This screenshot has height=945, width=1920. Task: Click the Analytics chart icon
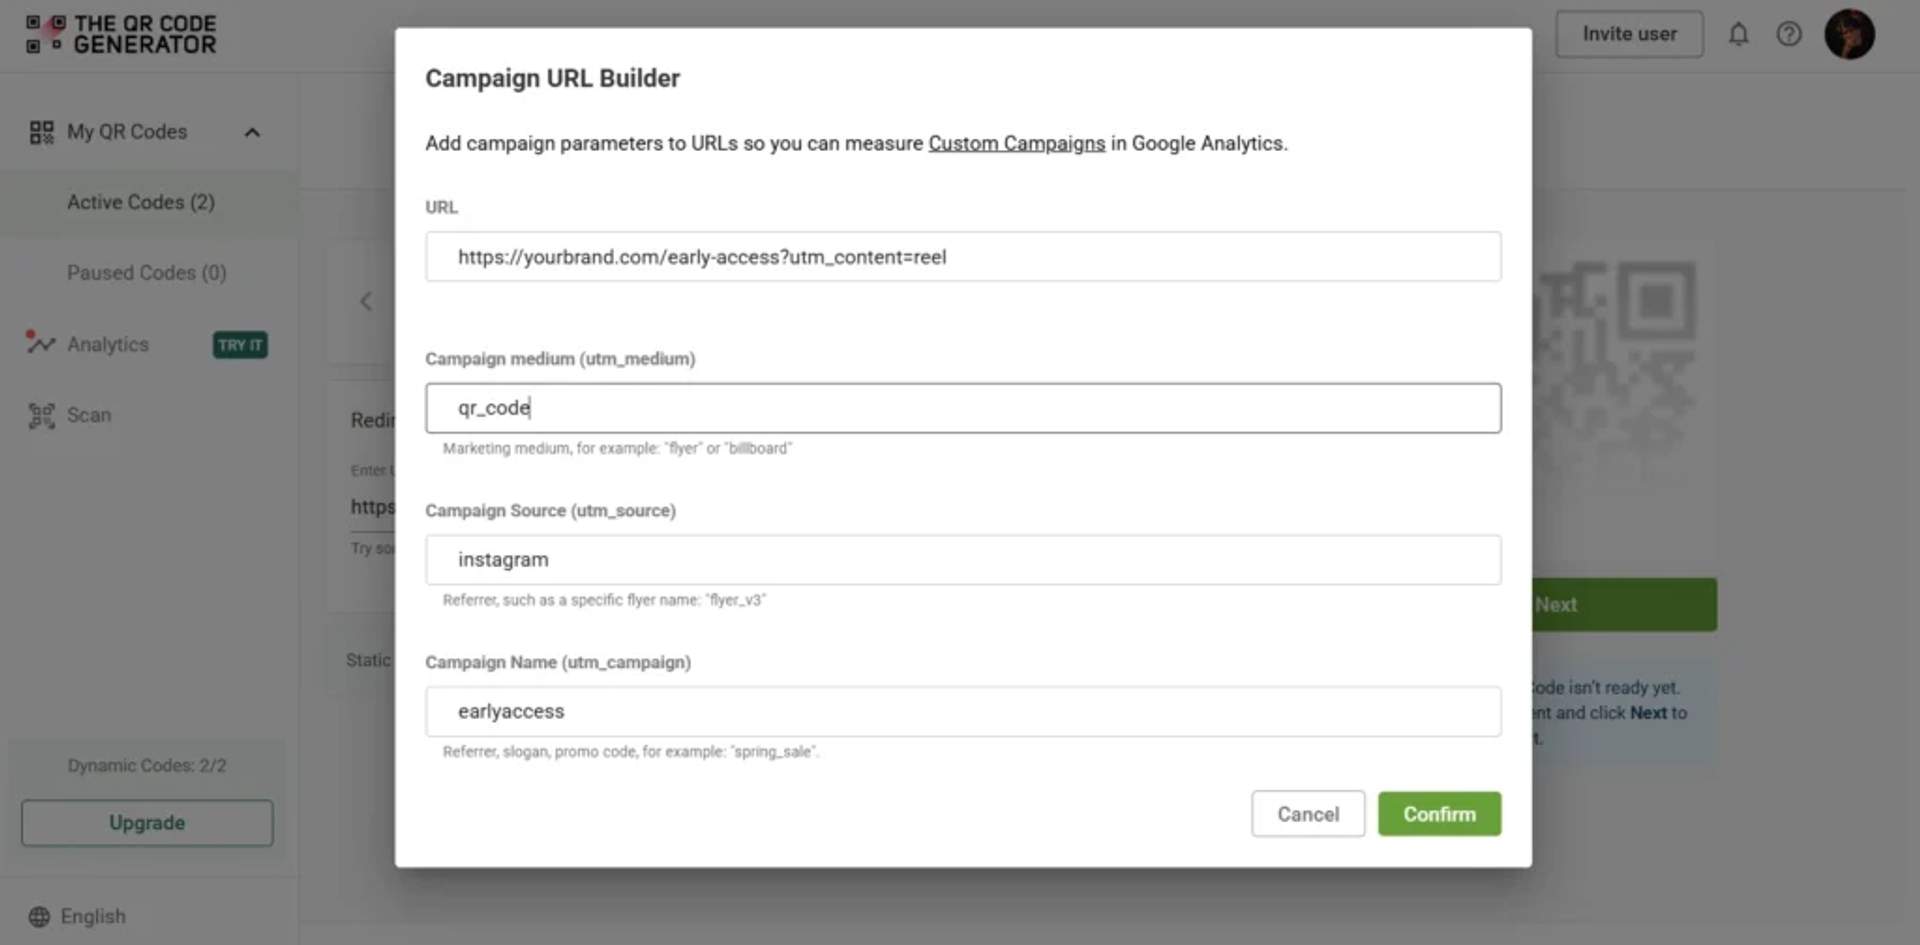pyautogui.click(x=40, y=343)
